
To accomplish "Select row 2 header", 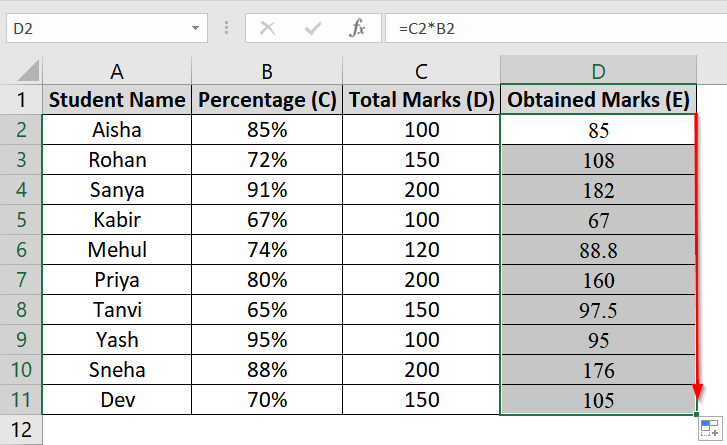I will click(x=21, y=129).
